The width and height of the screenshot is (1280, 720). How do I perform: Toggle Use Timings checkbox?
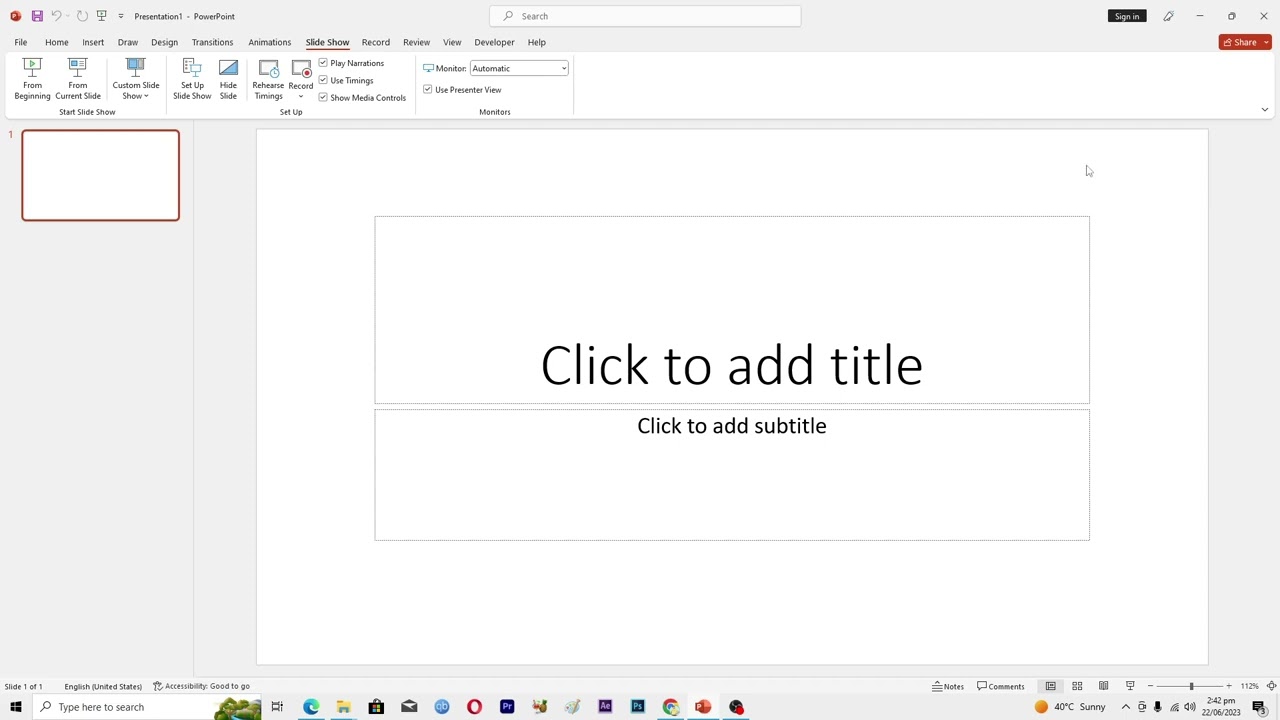coord(323,80)
